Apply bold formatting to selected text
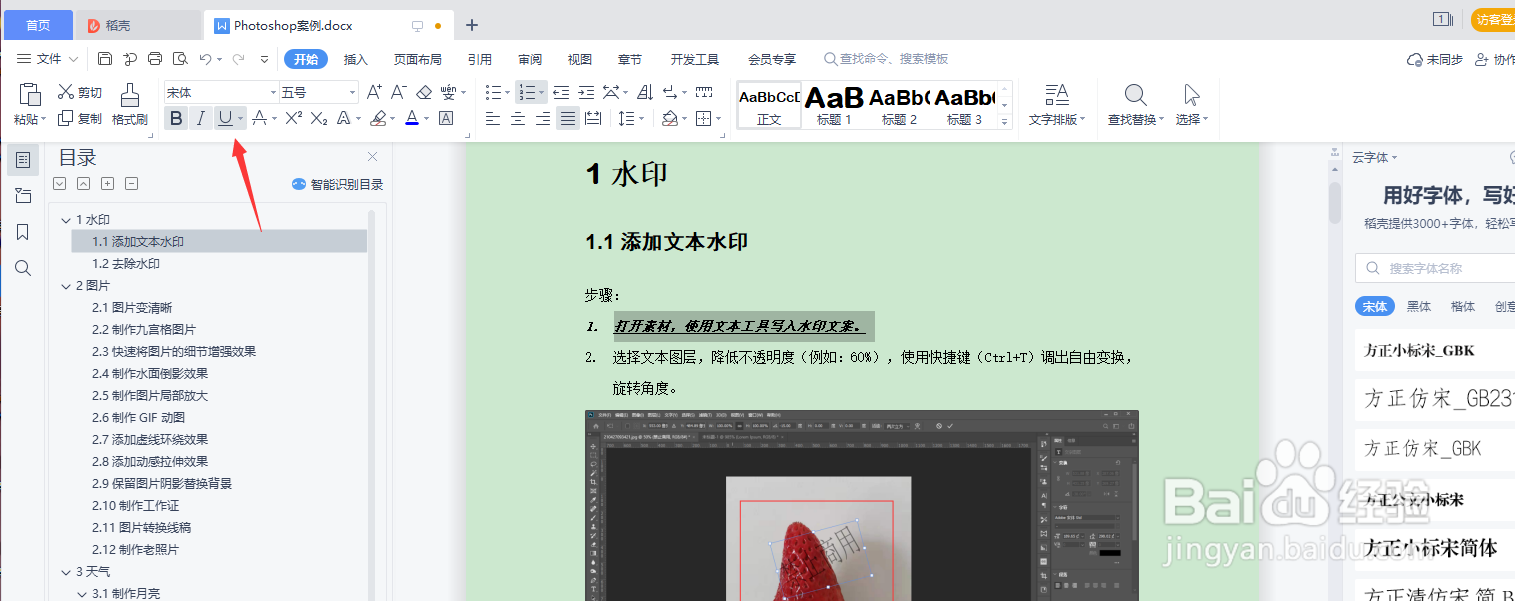1515x601 pixels. pos(176,118)
